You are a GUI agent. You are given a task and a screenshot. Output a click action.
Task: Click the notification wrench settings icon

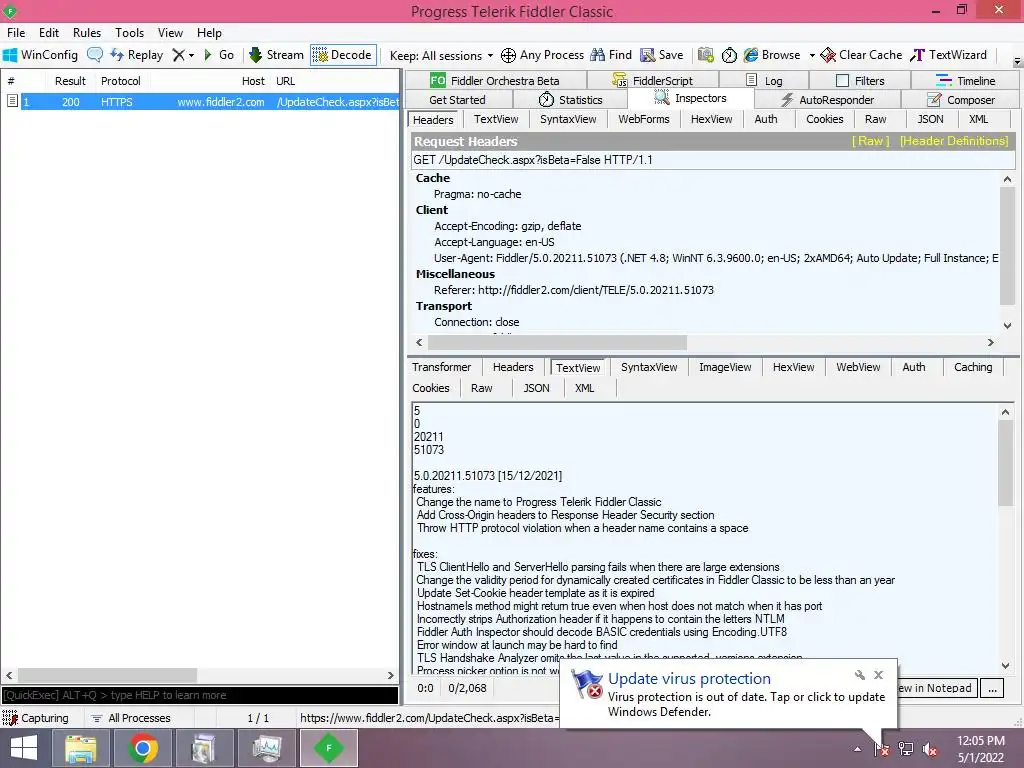point(859,675)
